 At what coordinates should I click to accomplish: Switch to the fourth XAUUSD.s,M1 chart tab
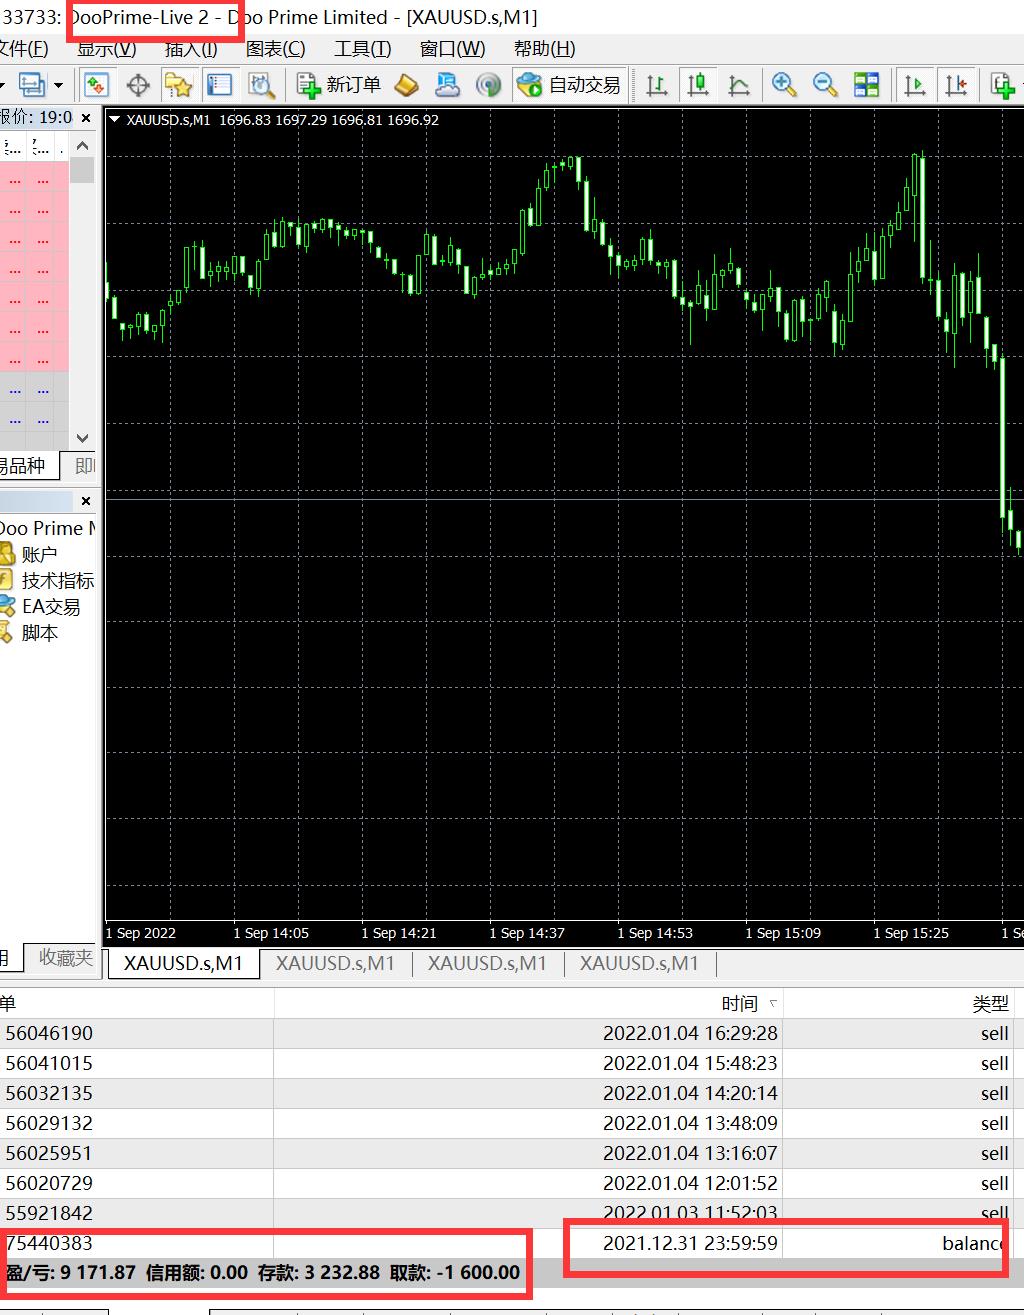click(639, 963)
